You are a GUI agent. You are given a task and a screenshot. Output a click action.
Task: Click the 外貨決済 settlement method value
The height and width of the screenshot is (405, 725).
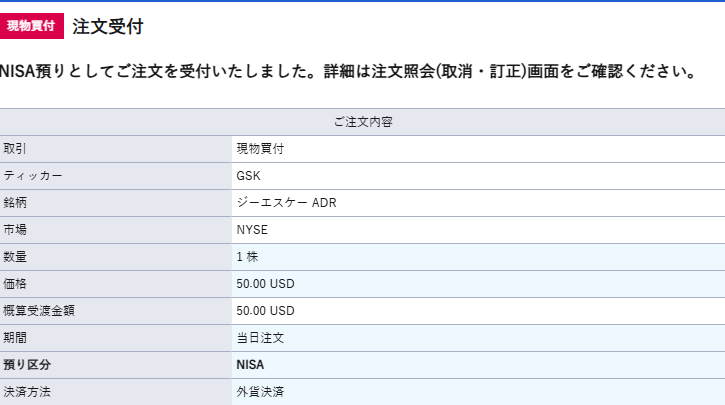(x=259, y=392)
